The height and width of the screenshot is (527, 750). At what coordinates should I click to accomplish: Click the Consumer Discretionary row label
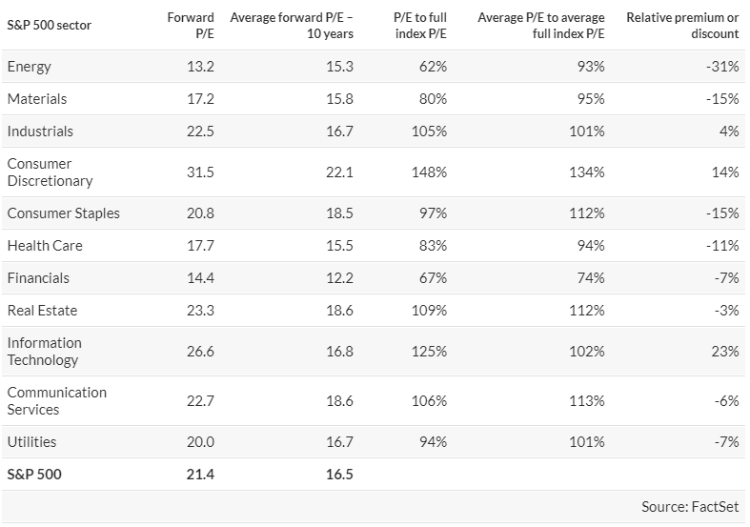tap(49, 172)
